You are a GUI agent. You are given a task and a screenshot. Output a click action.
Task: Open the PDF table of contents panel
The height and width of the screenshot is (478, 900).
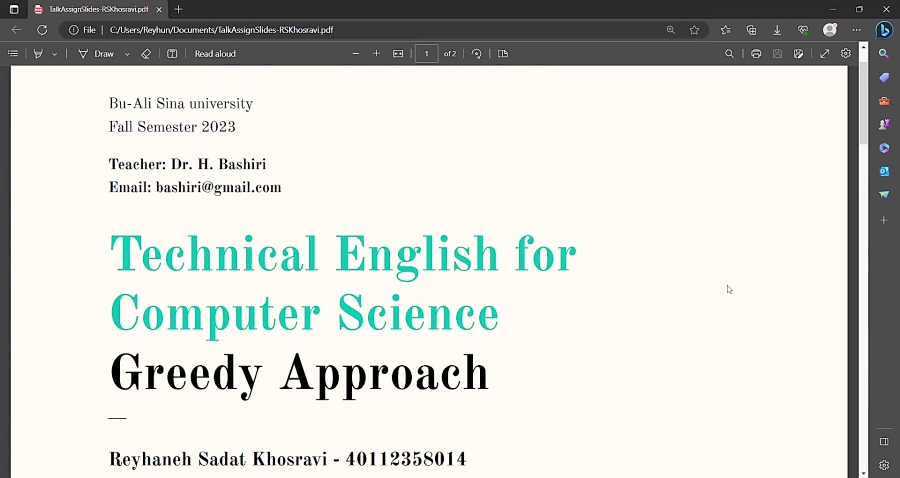click(13, 54)
